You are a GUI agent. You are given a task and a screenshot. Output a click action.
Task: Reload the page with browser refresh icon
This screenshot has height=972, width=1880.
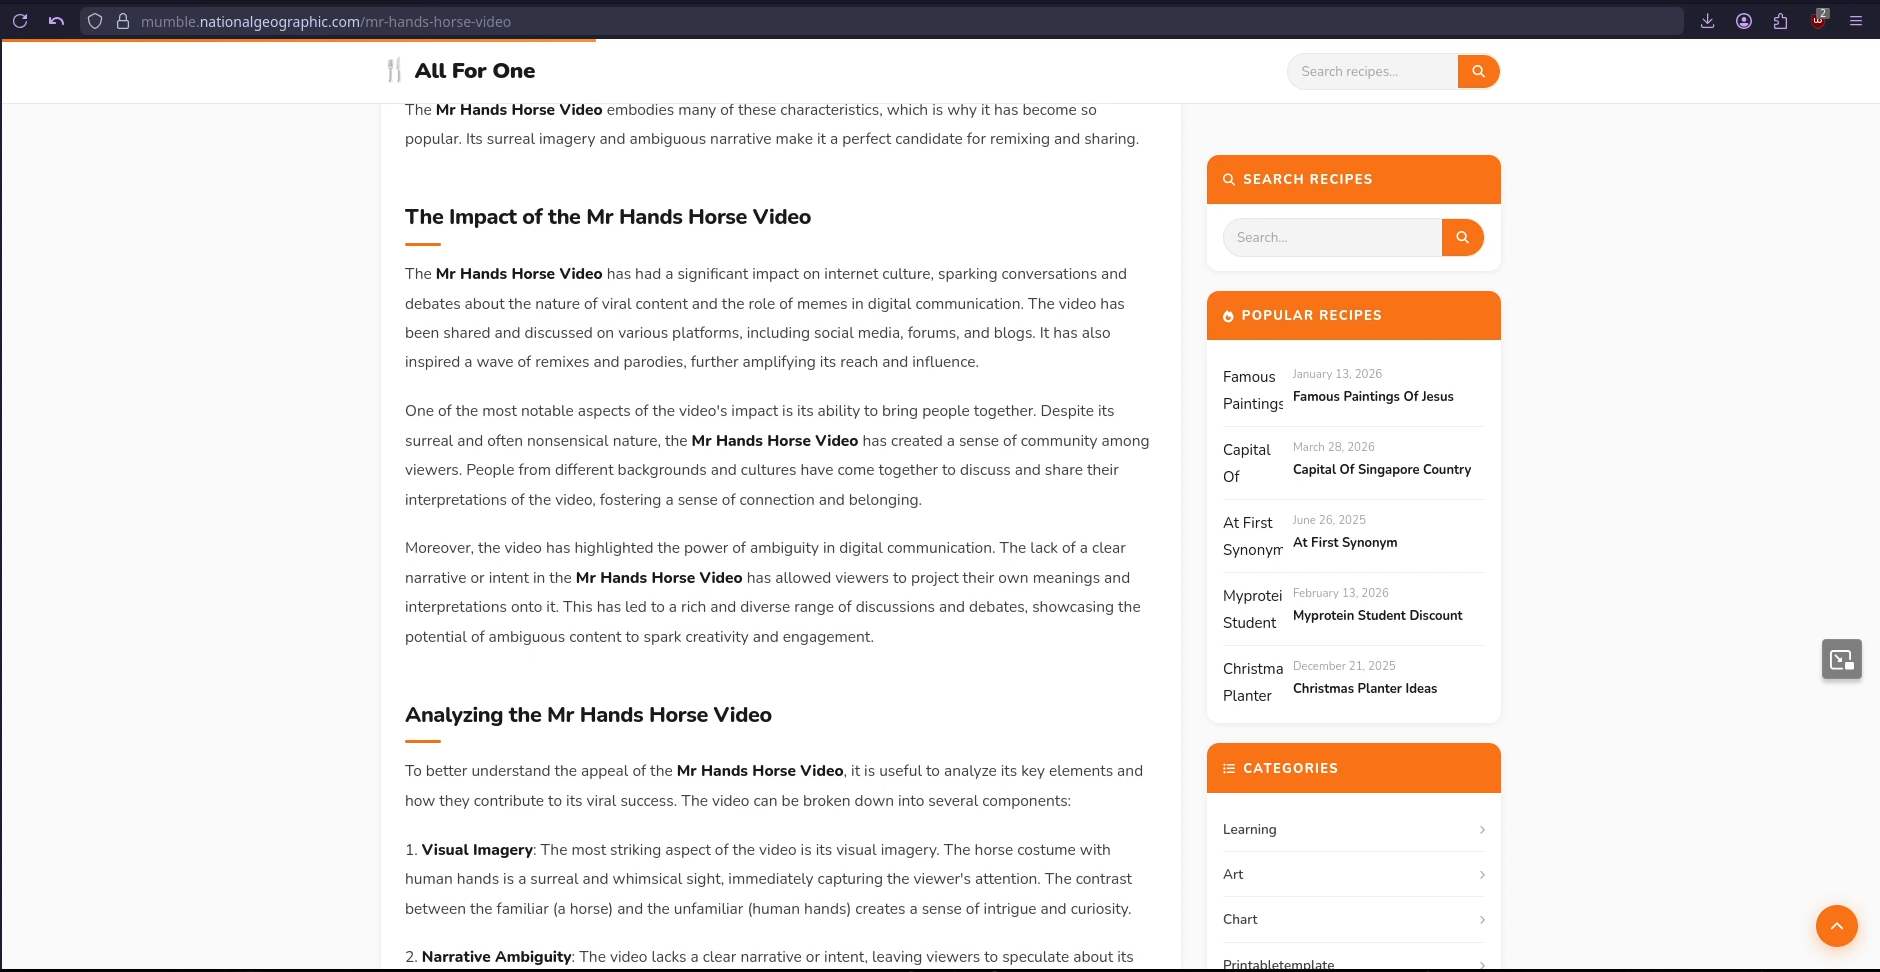click(20, 21)
